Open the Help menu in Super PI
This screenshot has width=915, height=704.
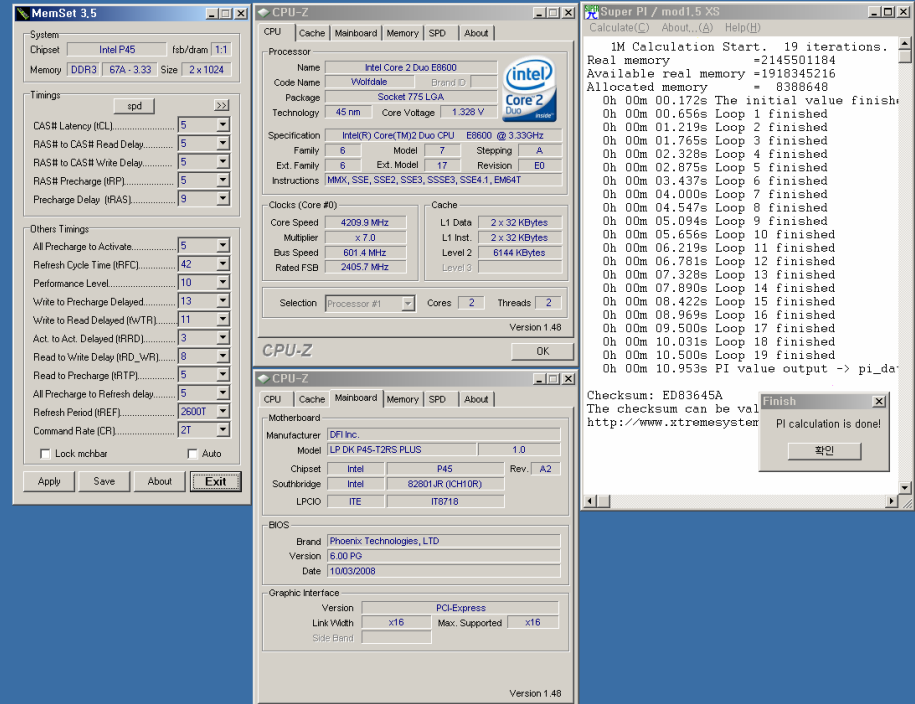point(742,27)
